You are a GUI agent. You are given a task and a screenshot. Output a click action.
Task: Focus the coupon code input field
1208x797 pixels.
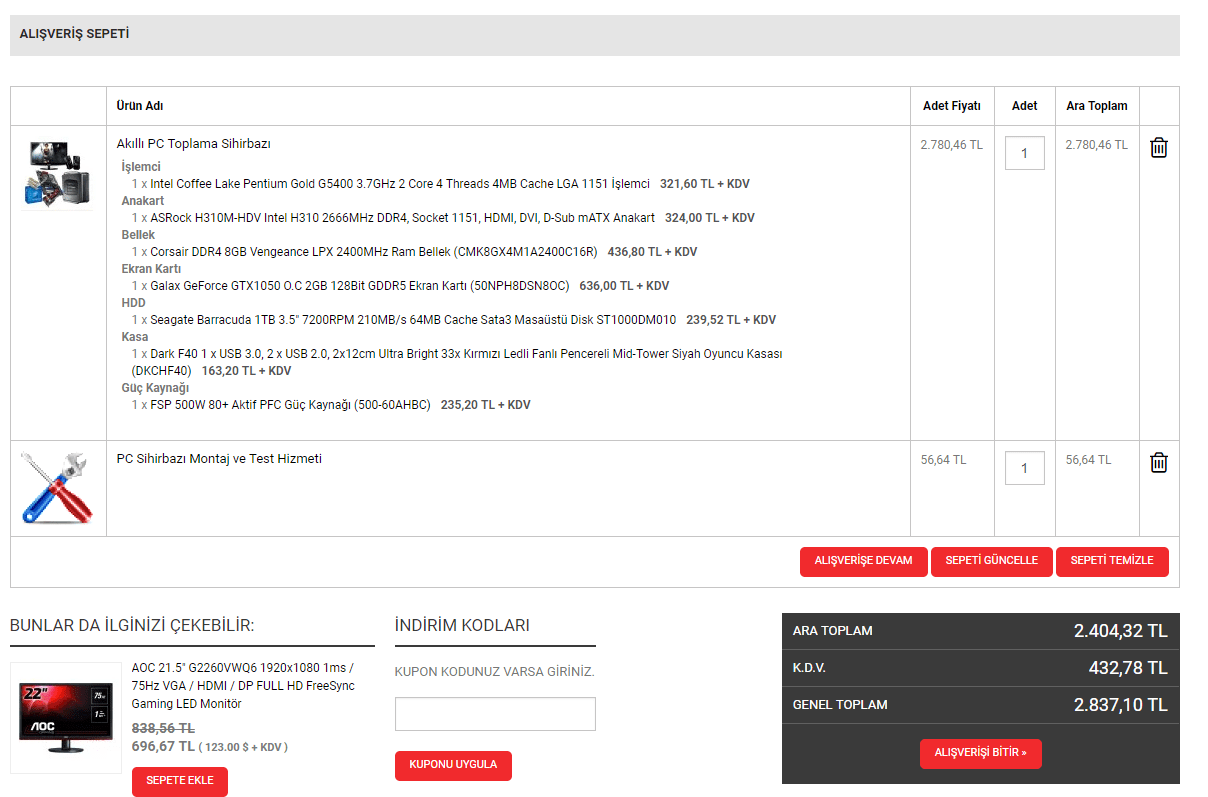point(495,714)
